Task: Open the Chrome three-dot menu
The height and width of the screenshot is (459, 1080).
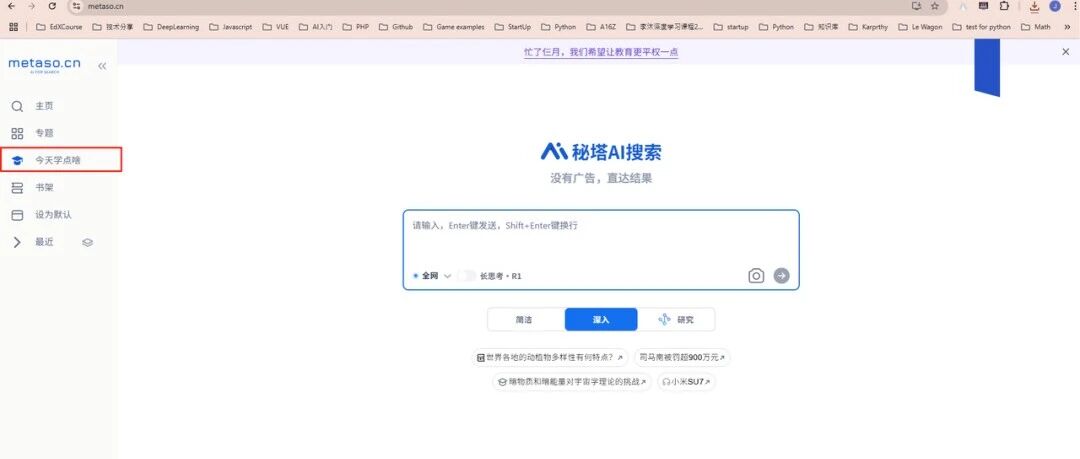Action: point(1074,6)
